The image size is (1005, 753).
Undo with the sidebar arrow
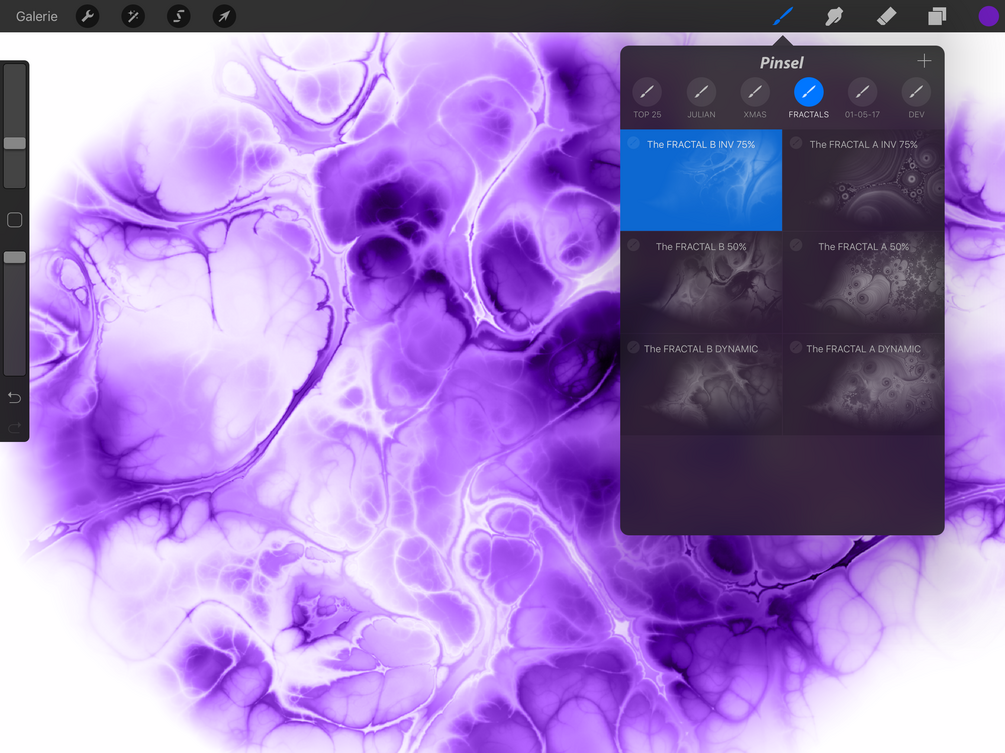(x=15, y=398)
